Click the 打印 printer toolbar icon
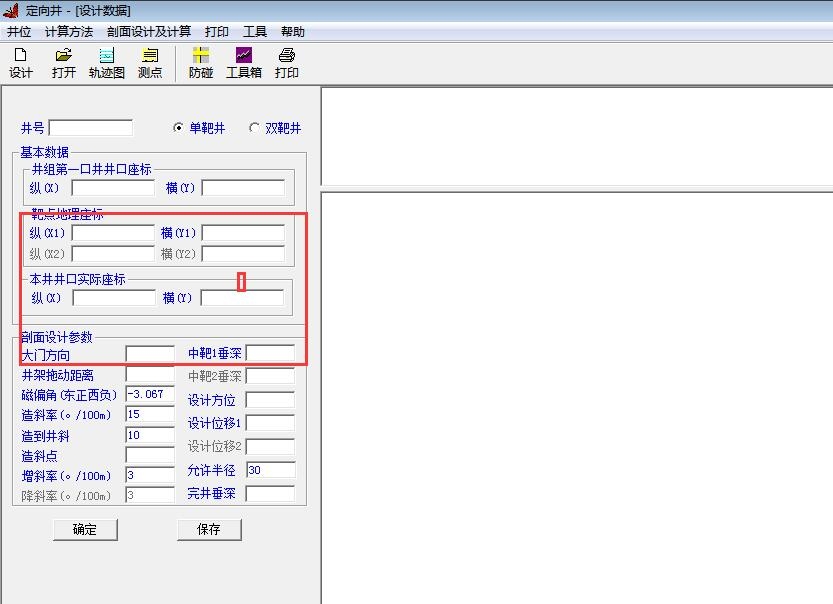 (287, 62)
